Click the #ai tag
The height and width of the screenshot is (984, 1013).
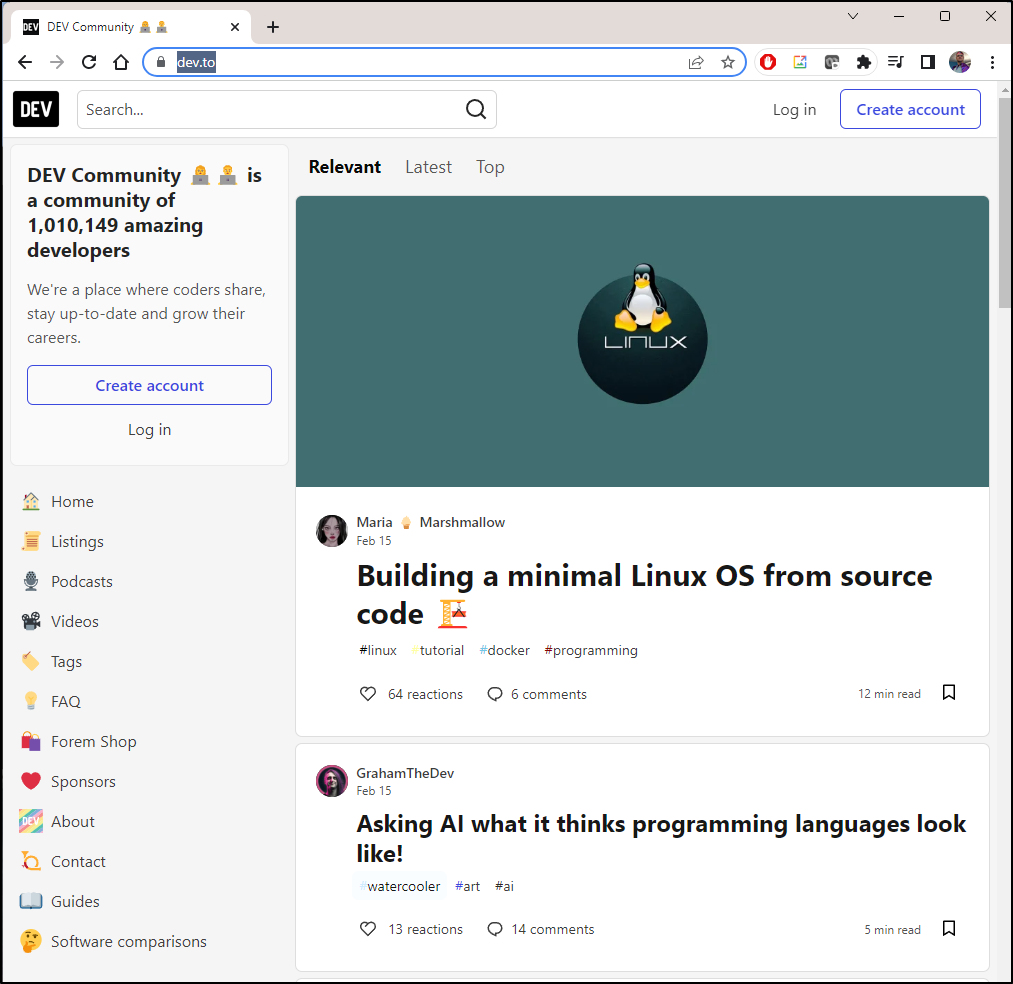pyautogui.click(x=505, y=886)
